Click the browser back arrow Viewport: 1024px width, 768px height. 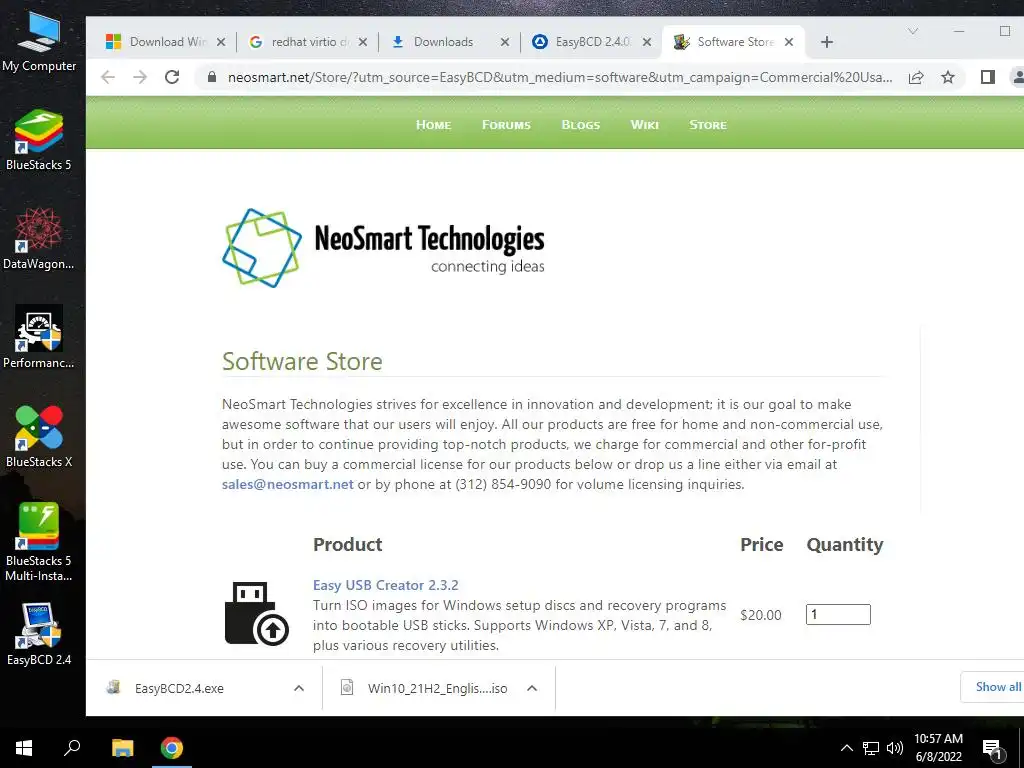108,77
